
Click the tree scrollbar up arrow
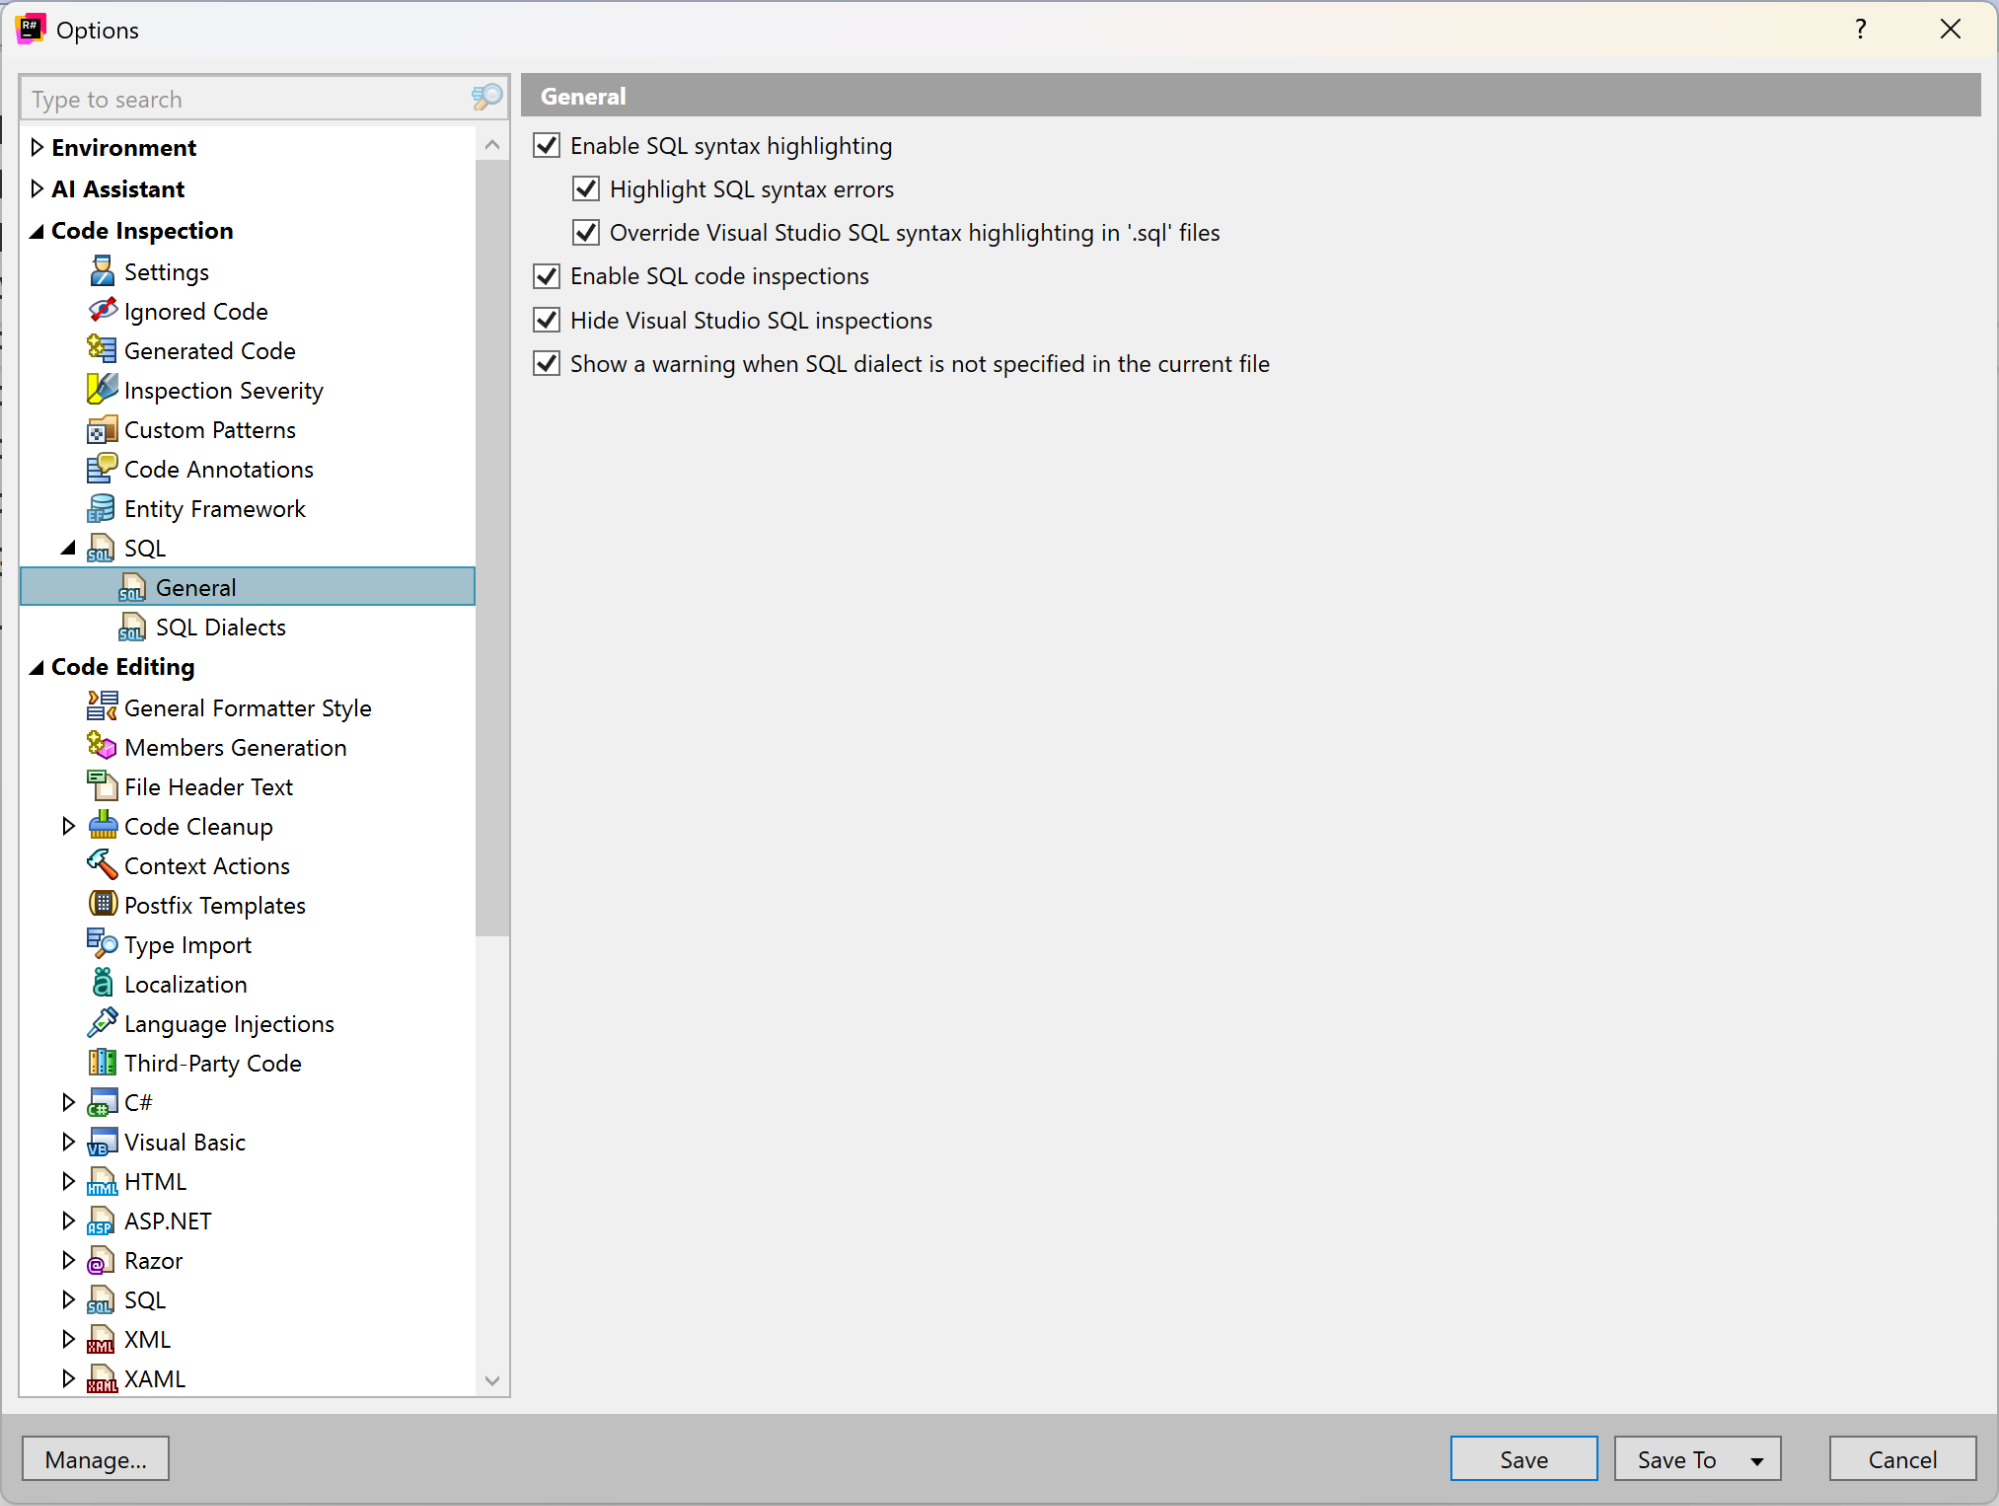coord(492,145)
